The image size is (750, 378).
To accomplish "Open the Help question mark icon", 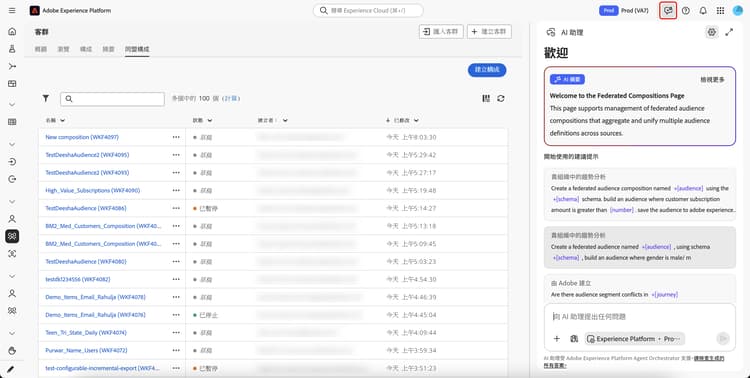I will (686, 11).
